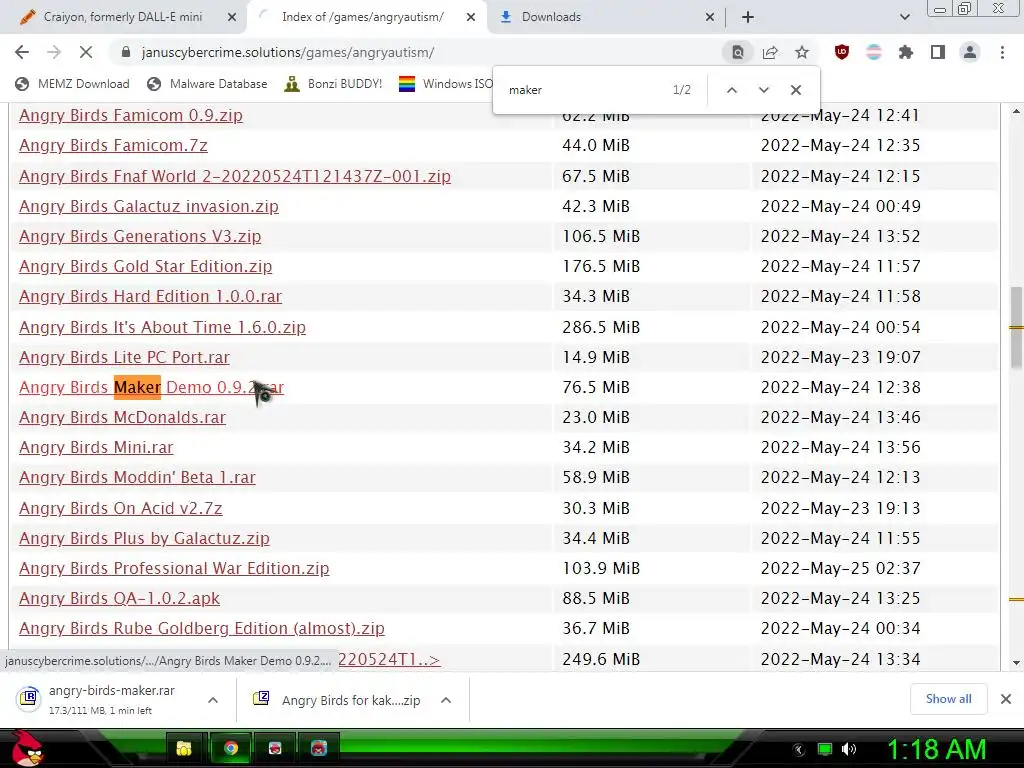Open the Extensions puzzle piece menu
The height and width of the screenshot is (768, 1024).
pyautogui.click(x=906, y=52)
